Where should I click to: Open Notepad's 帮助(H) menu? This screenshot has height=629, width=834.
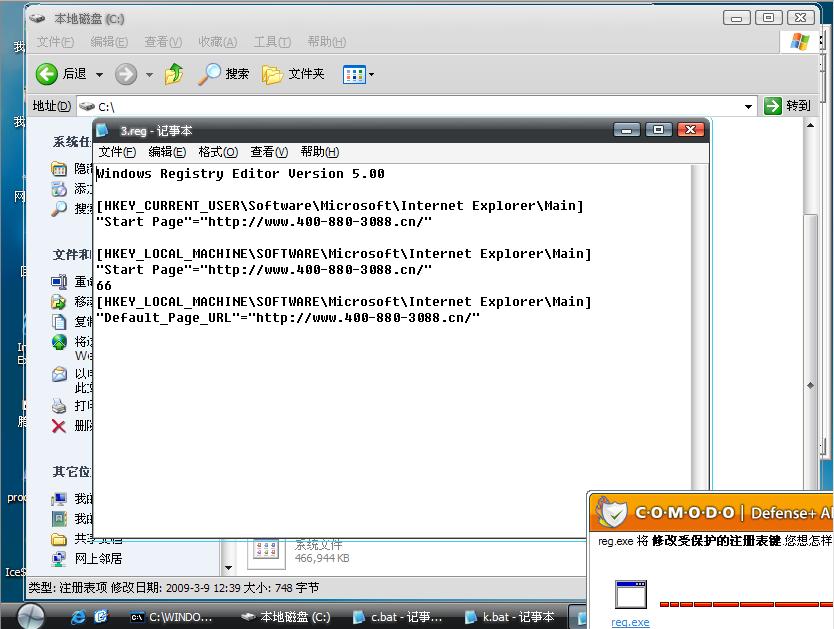click(x=320, y=152)
